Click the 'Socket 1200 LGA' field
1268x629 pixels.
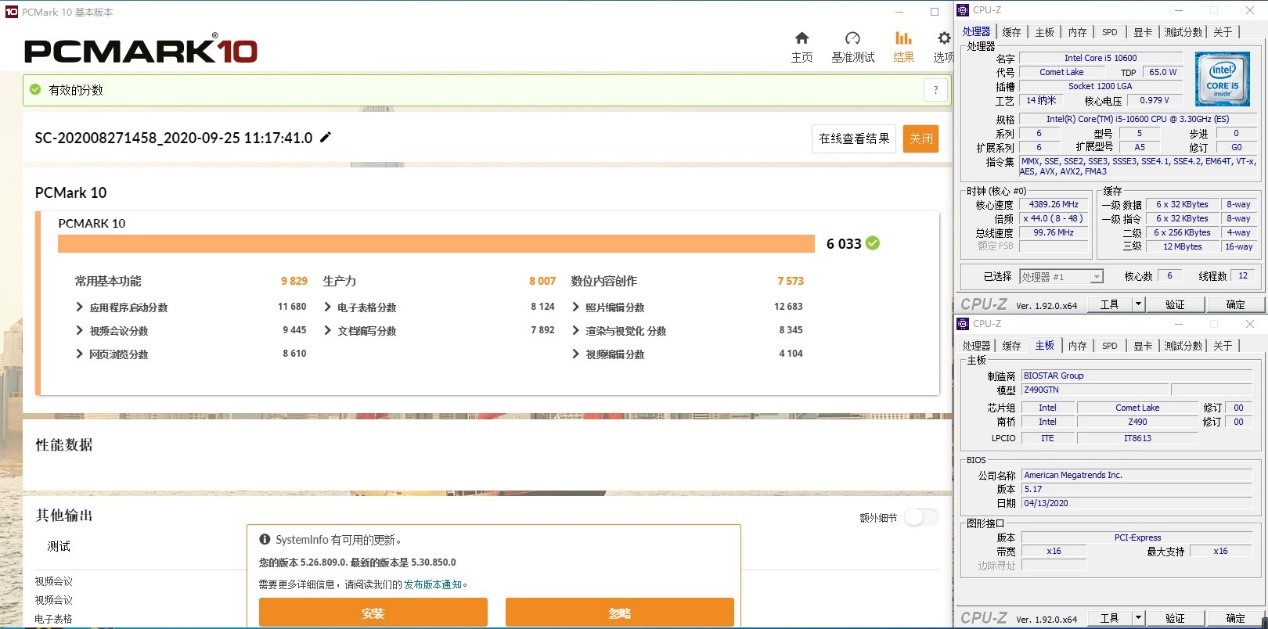coord(1100,87)
